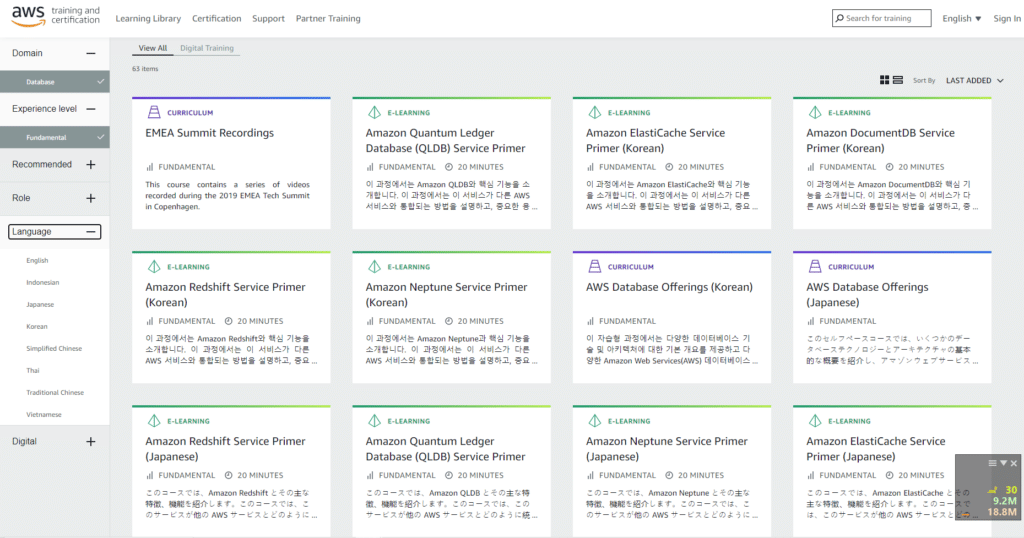This screenshot has width=1024, height=538.
Task: Click curriculum icon on EMEA Summit Recordings
Action: click(x=153, y=113)
